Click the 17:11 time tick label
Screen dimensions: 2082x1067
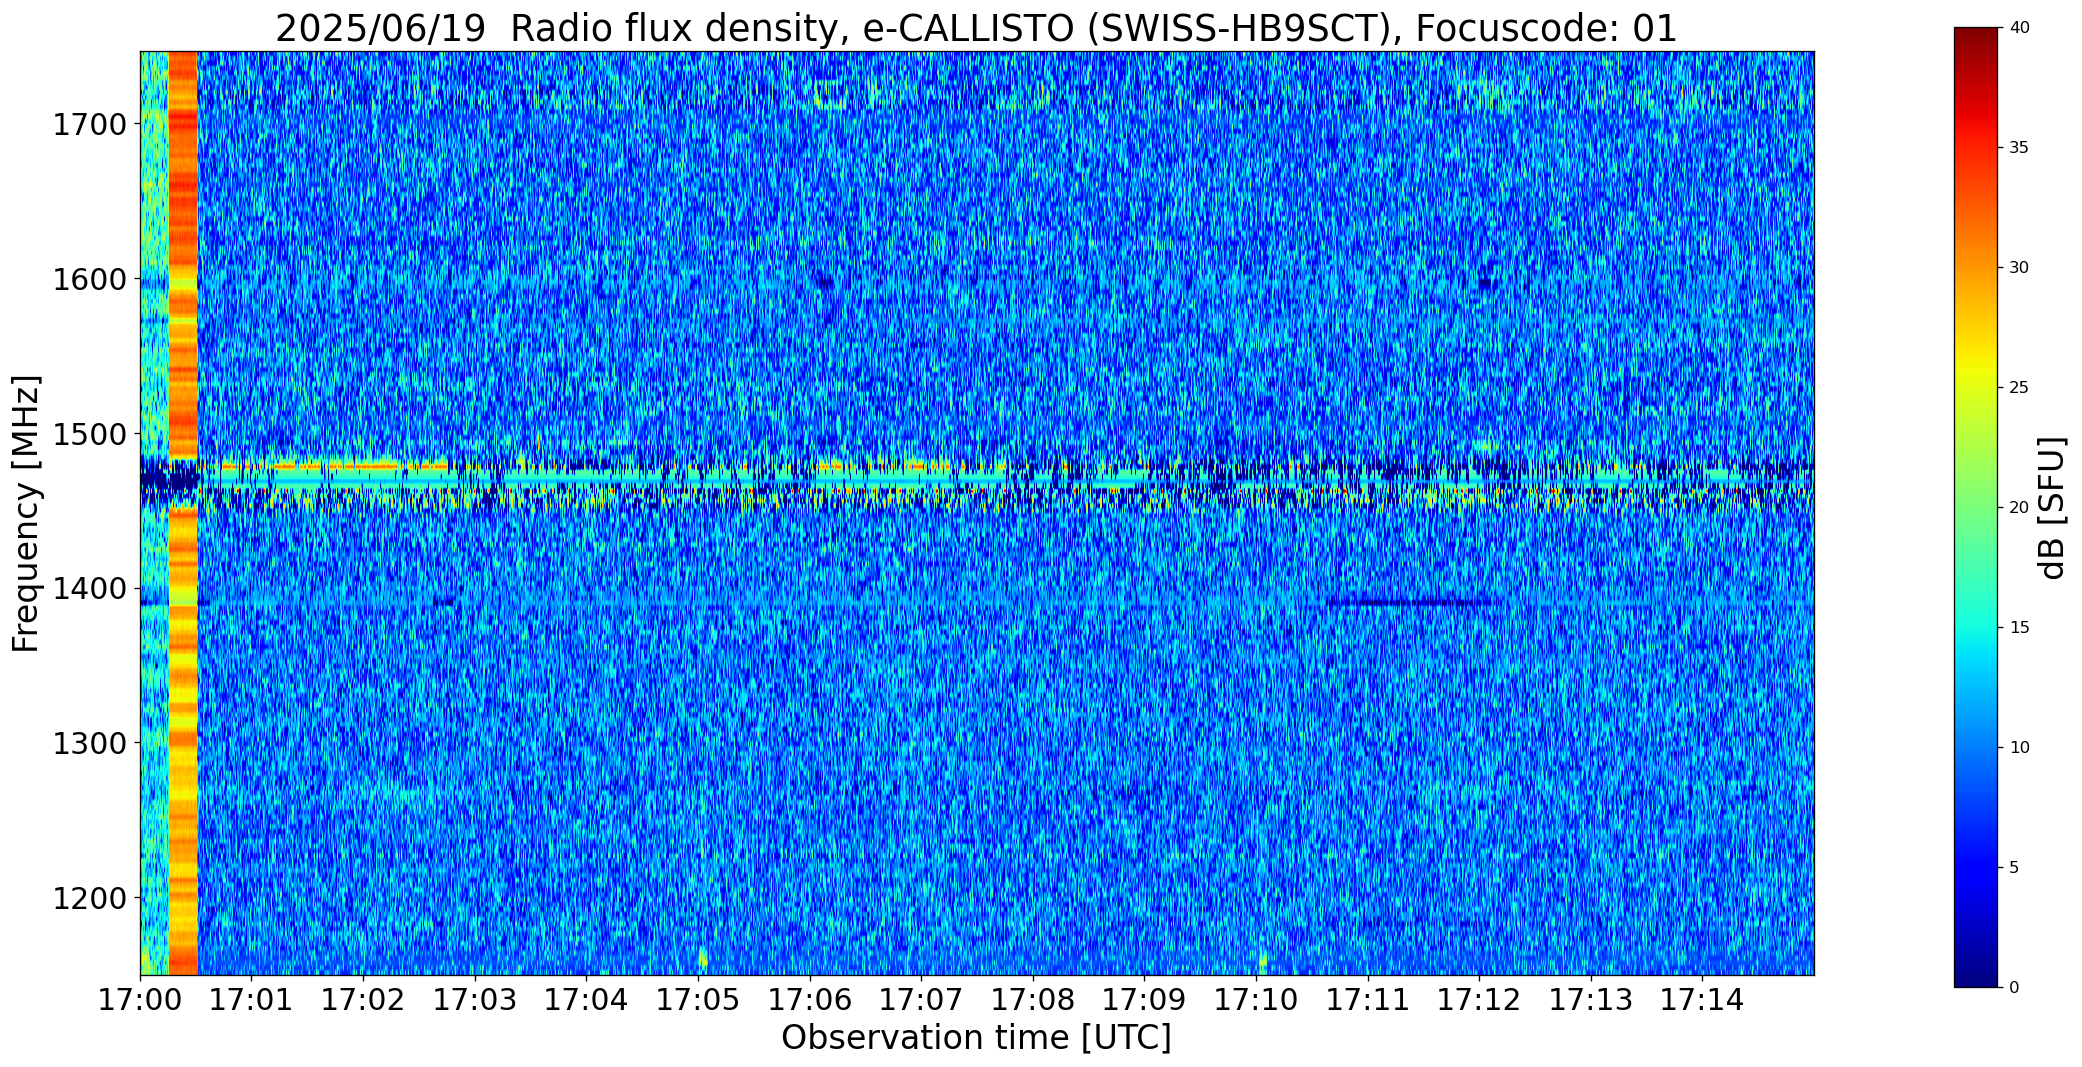1368,1000
